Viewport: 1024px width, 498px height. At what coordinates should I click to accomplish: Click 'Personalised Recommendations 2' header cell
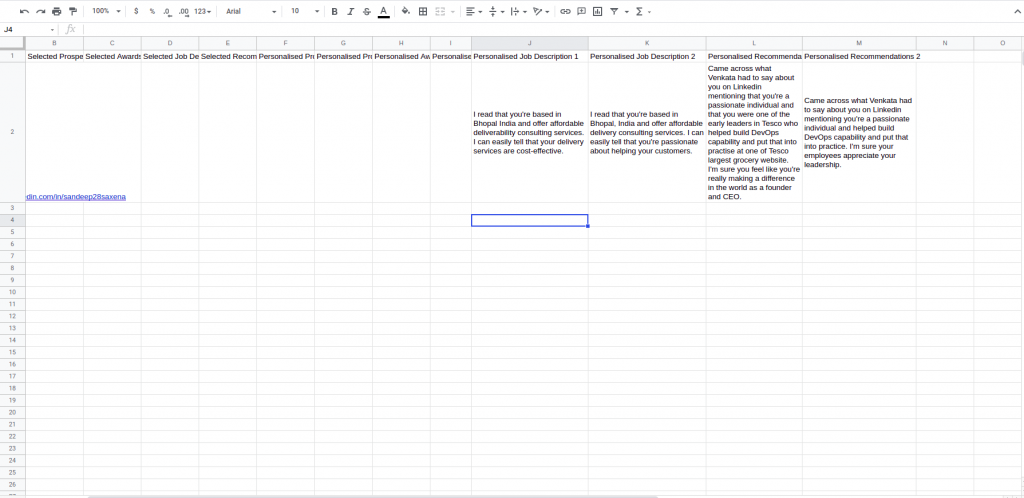859,57
